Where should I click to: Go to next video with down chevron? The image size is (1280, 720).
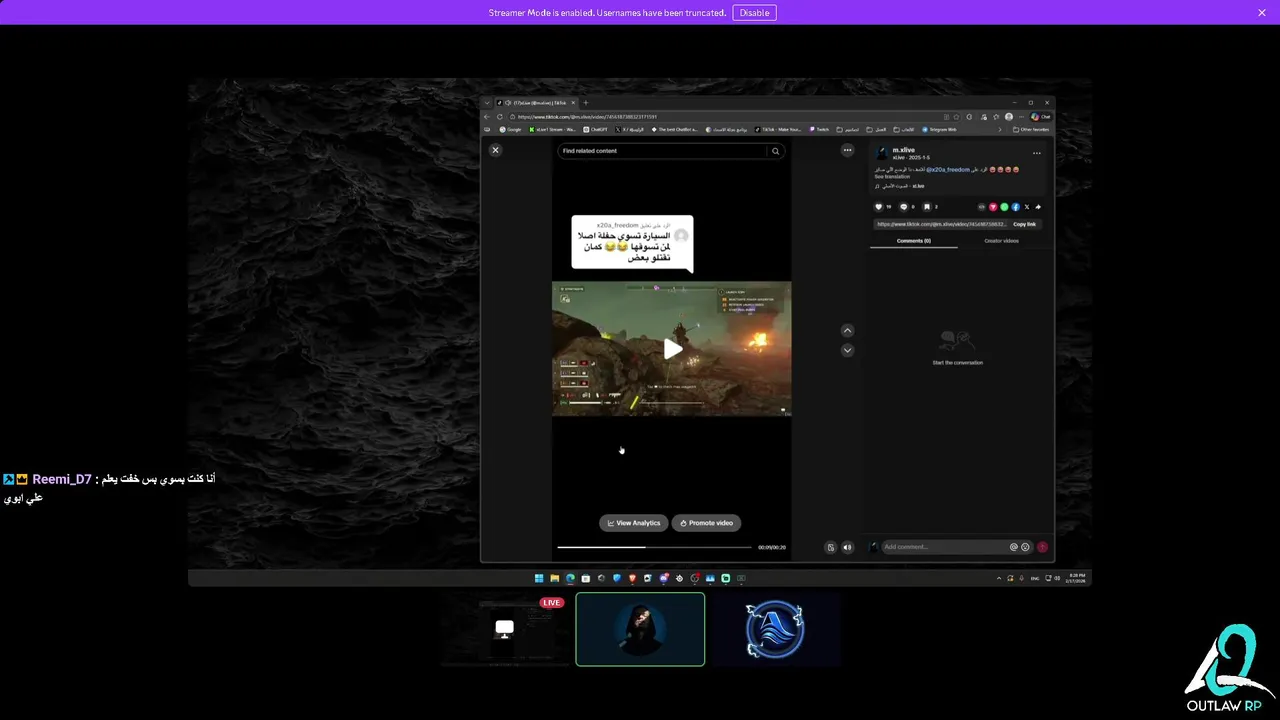pos(847,350)
